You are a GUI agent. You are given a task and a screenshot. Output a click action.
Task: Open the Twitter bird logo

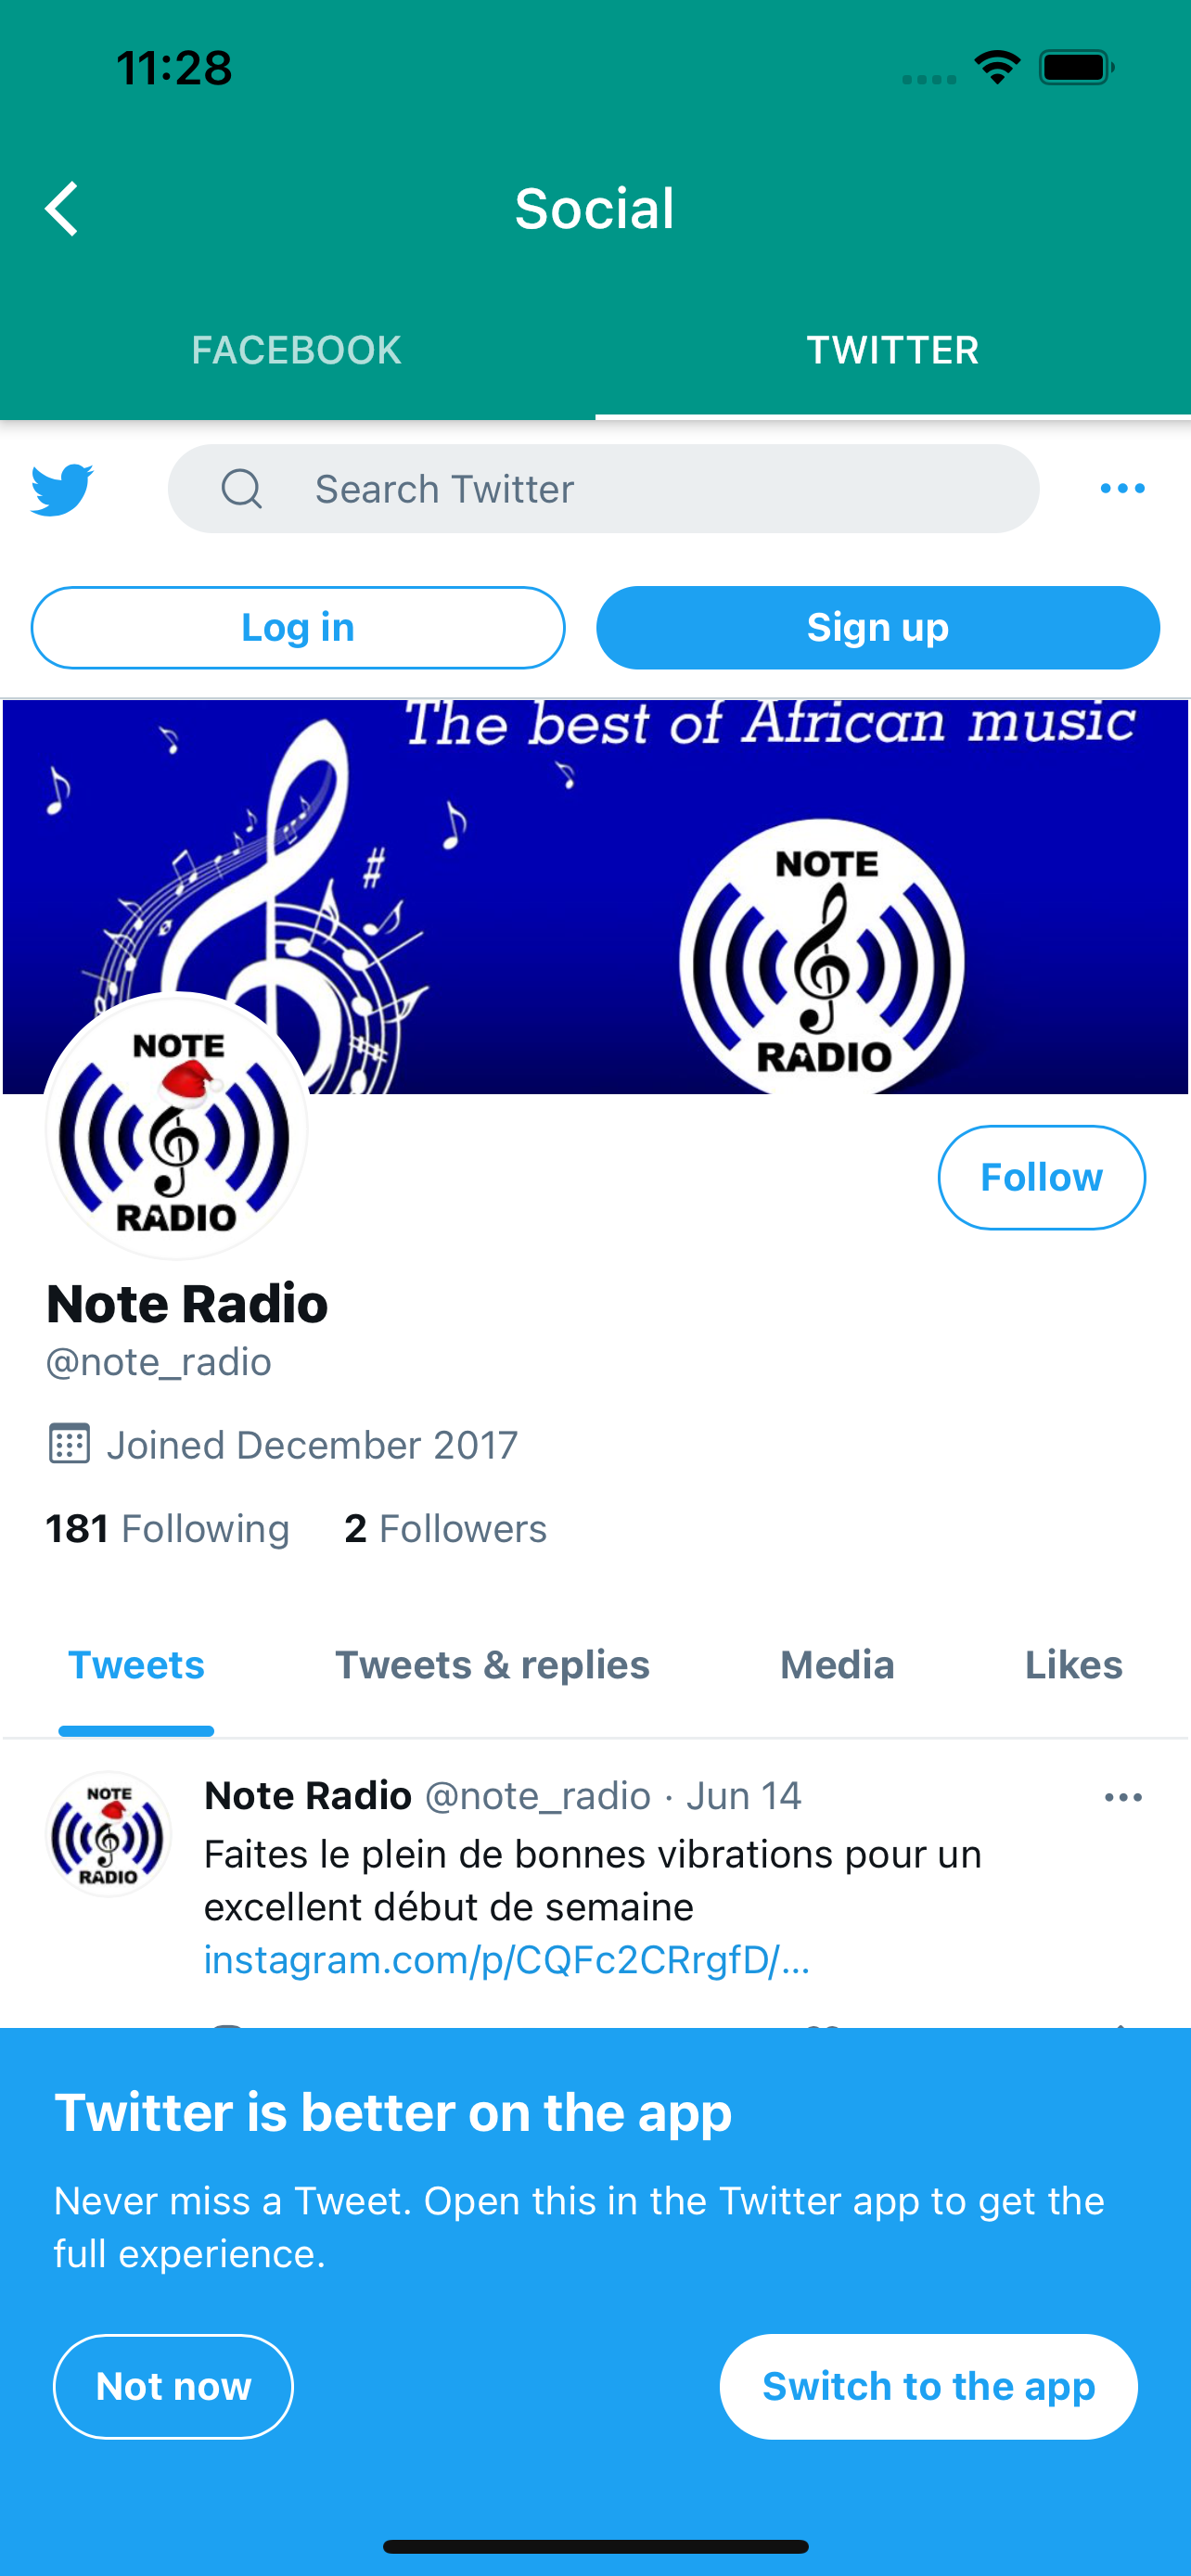tap(62, 489)
